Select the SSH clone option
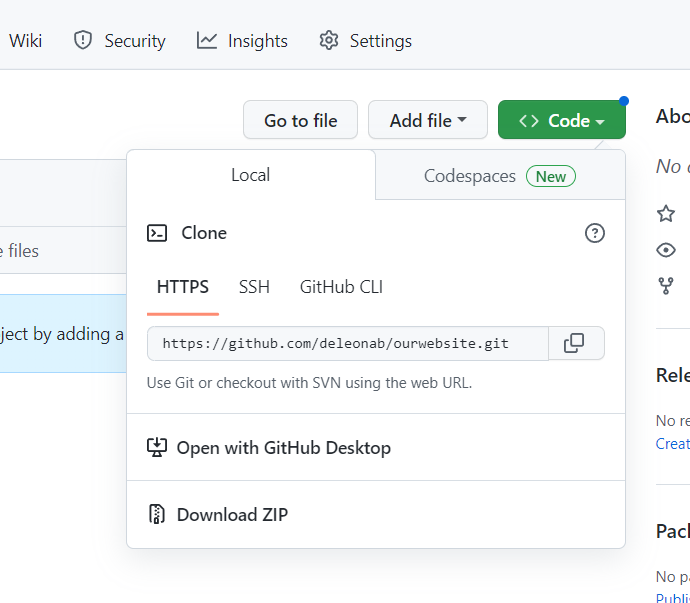 tap(254, 287)
